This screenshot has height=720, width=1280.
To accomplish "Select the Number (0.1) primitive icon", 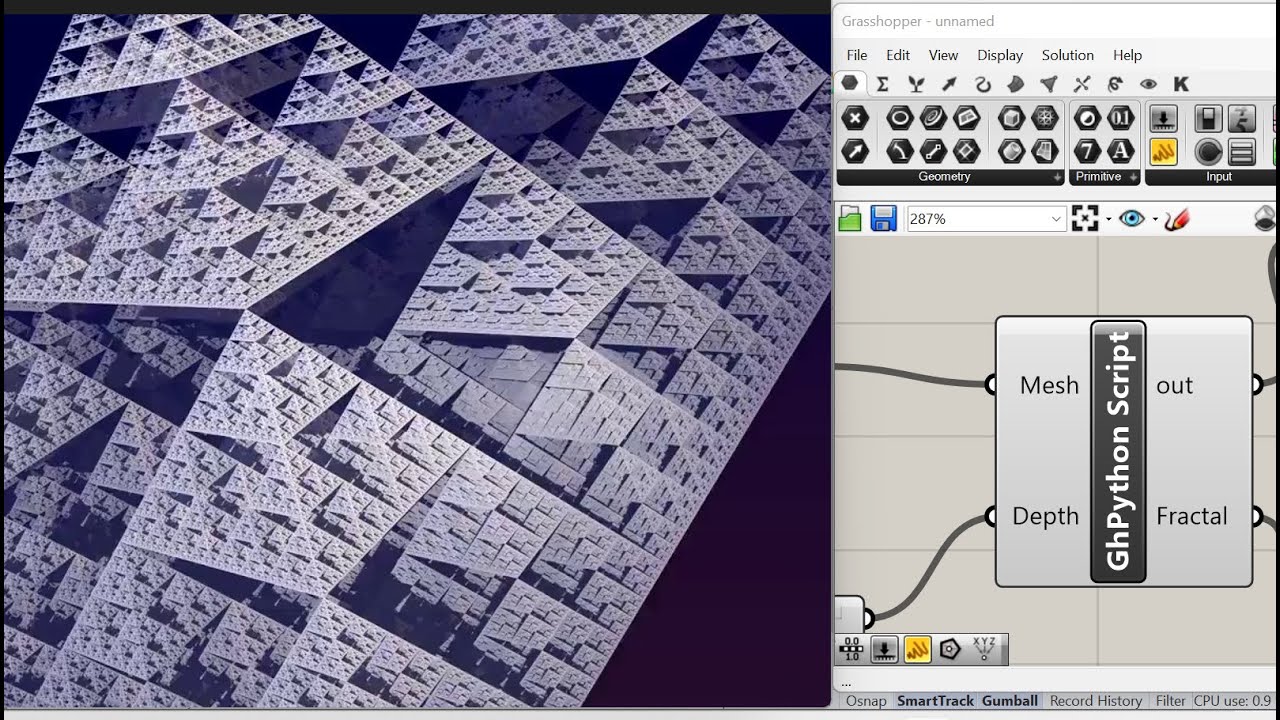I will 1120,119.
